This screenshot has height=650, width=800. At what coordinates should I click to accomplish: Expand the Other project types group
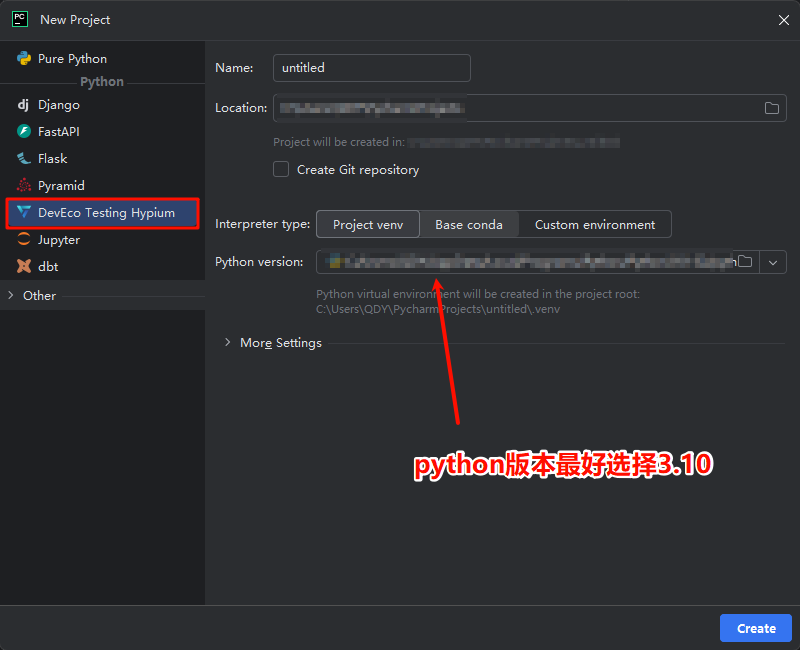point(11,295)
